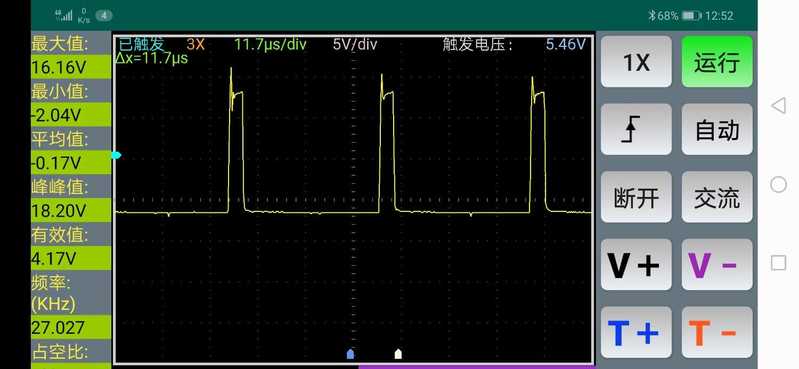This screenshot has width=799, height=369.
Task: Click the -0.17V average value
Action: point(56,163)
